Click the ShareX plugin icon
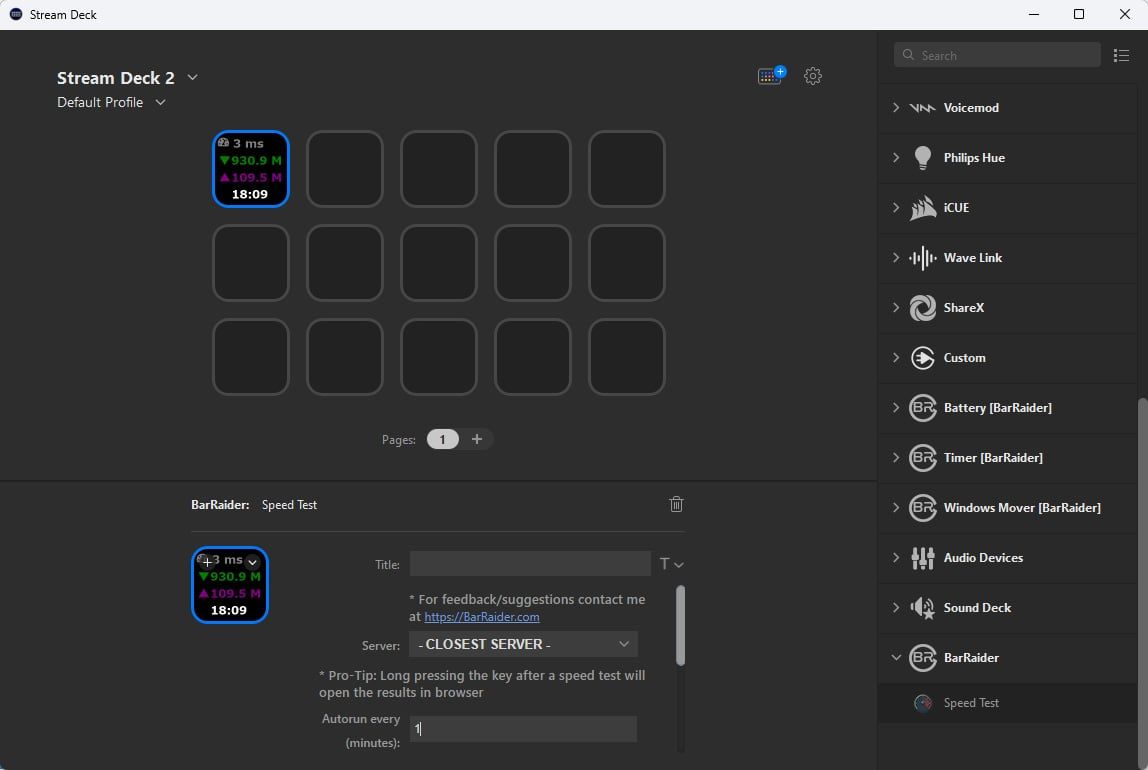Image resolution: width=1148 pixels, height=770 pixels. pos(922,308)
